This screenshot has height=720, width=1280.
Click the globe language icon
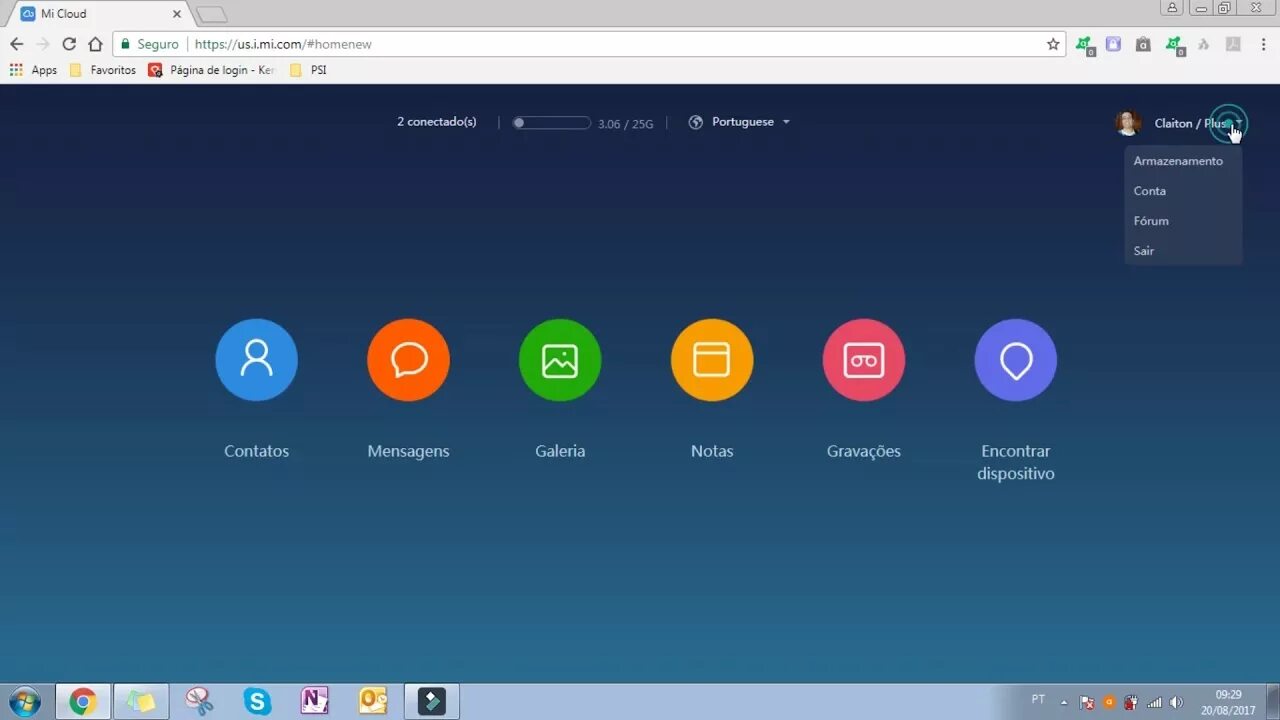click(x=696, y=122)
